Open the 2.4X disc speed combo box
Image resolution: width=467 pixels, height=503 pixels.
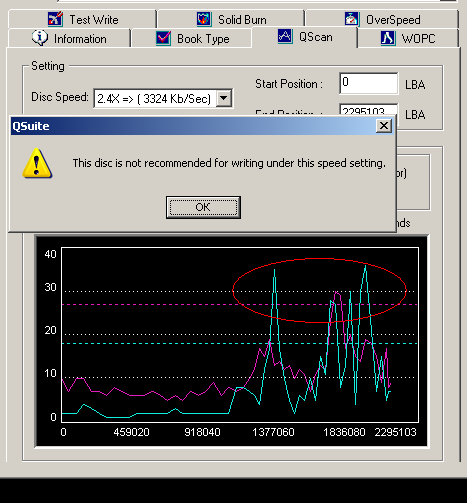click(x=163, y=98)
